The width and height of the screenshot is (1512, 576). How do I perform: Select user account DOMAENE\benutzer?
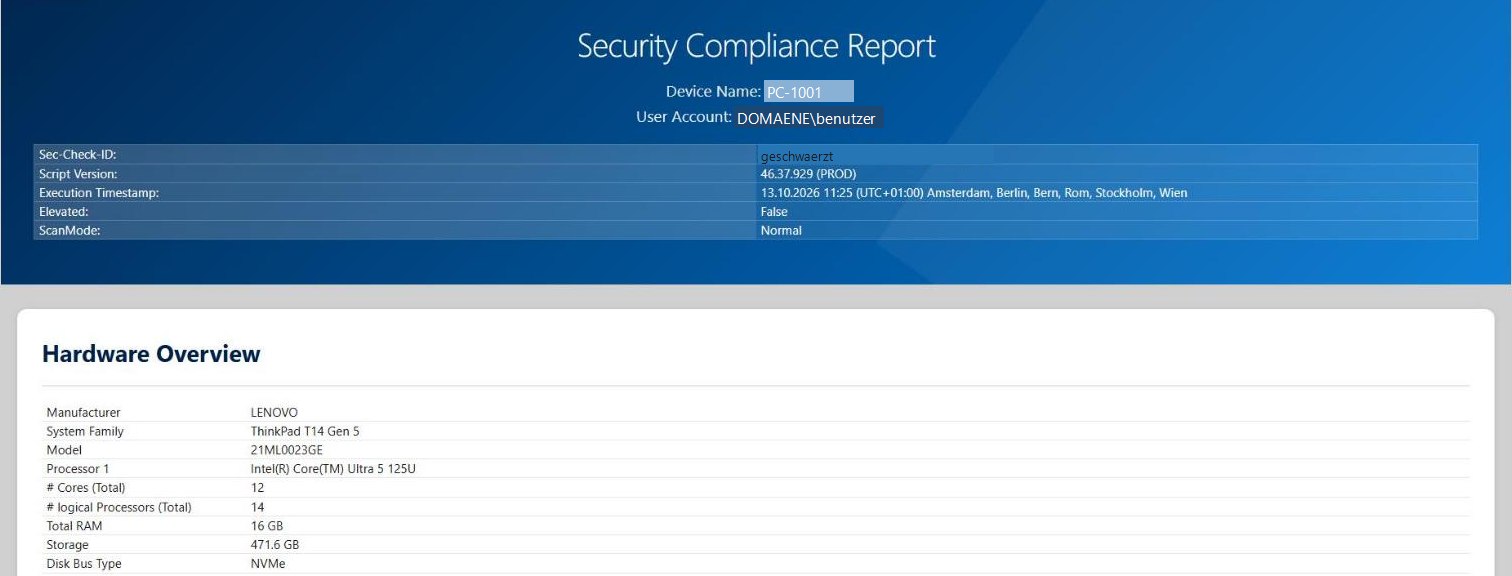point(806,118)
